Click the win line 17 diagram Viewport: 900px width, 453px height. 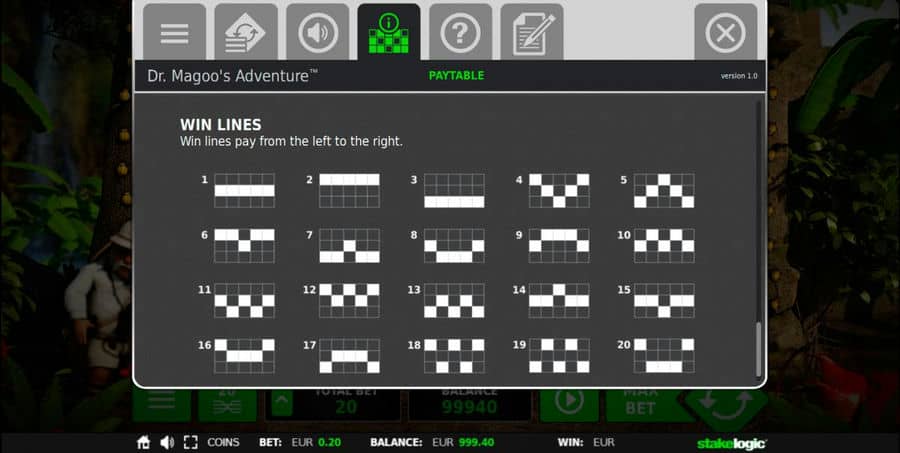350,356
